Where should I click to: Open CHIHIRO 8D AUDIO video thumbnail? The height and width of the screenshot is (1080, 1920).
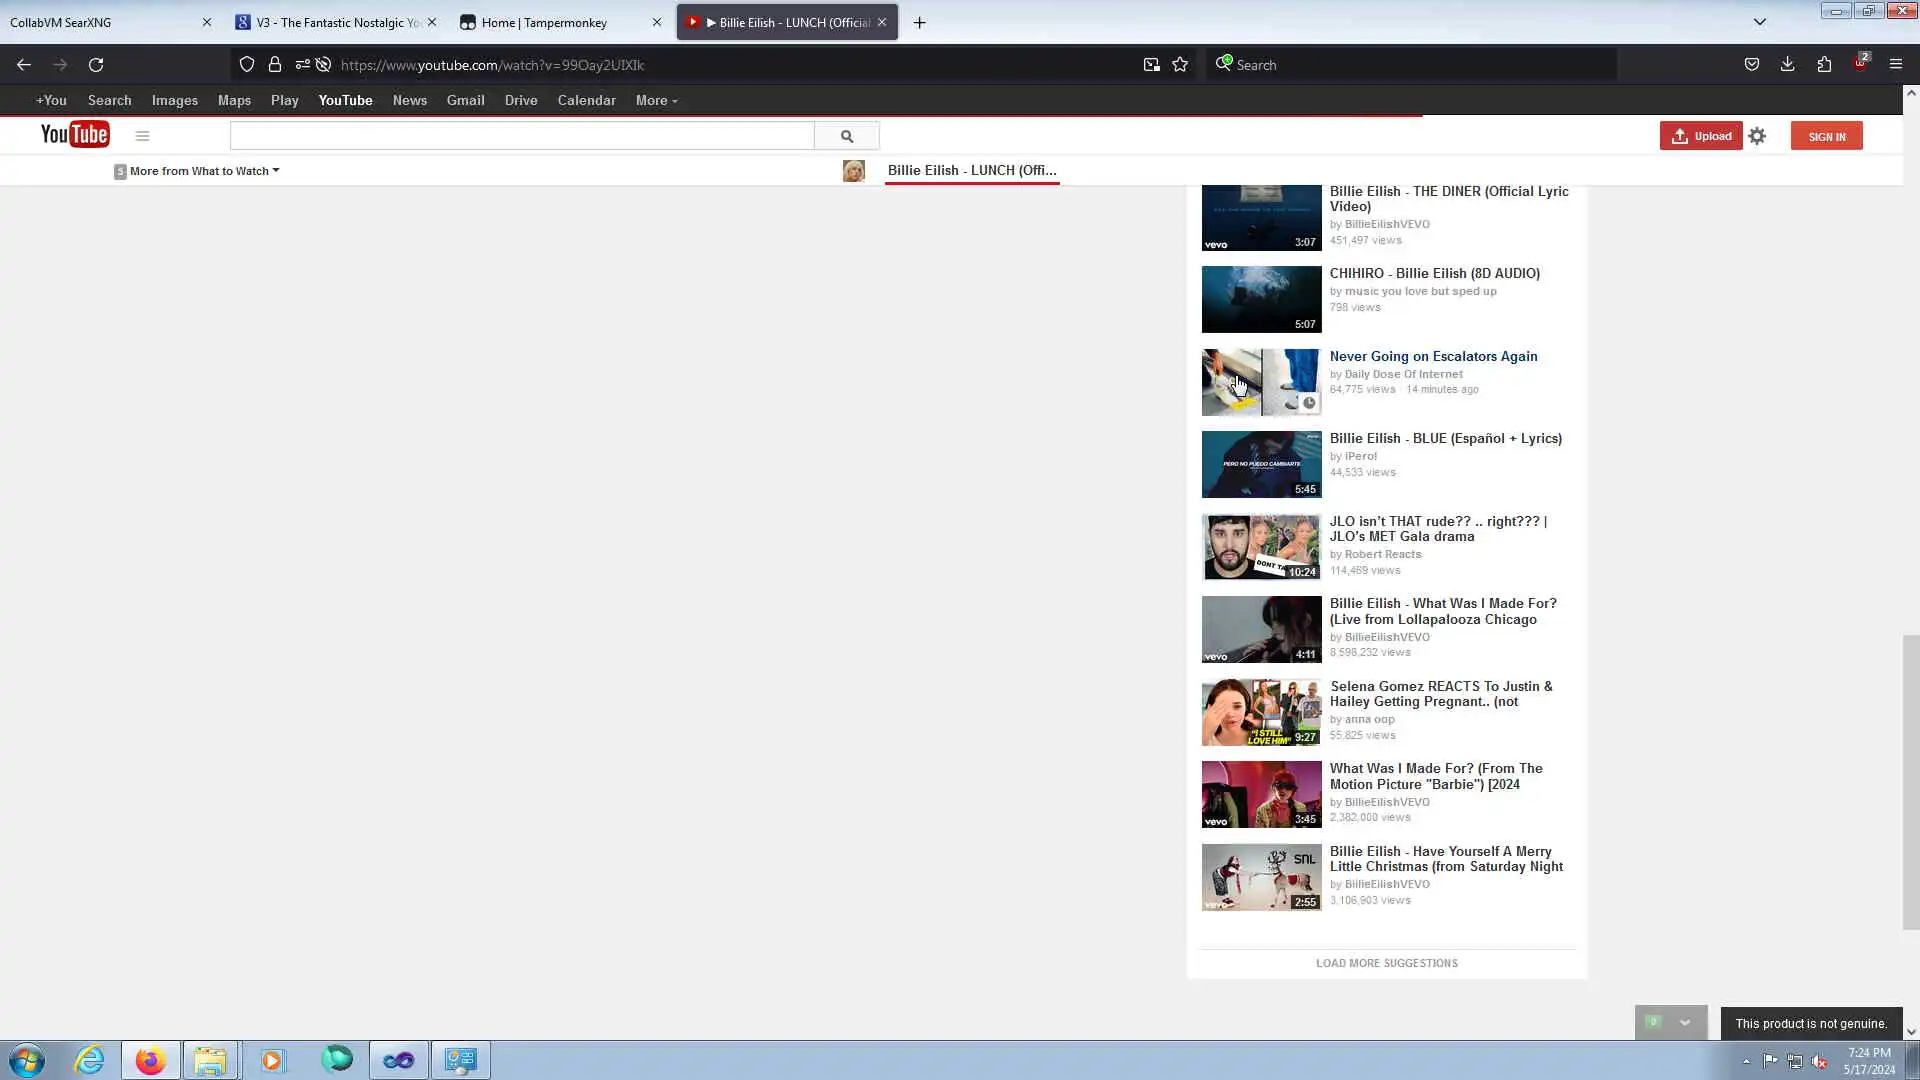(1260, 299)
